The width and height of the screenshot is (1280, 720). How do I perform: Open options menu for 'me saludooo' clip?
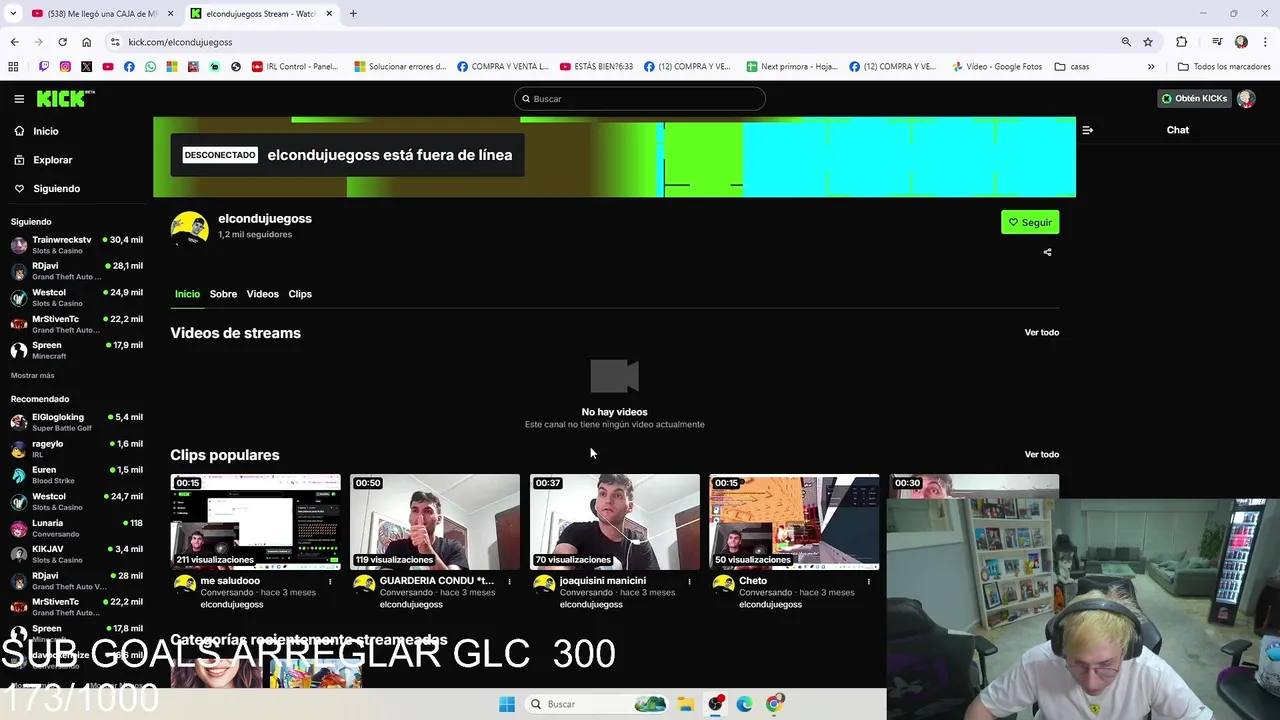(330, 581)
